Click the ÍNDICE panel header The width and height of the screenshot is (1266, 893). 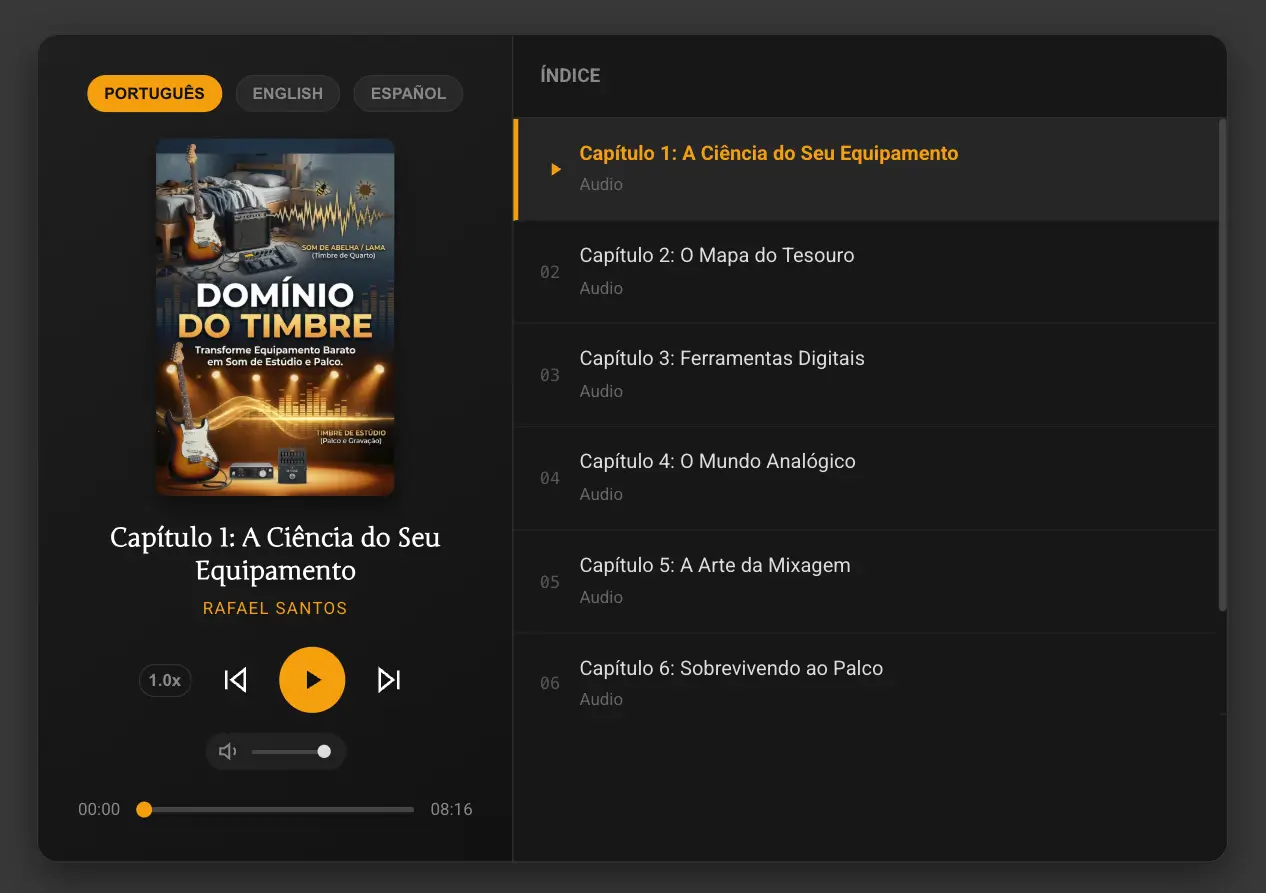pyautogui.click(x=569, y=75)
